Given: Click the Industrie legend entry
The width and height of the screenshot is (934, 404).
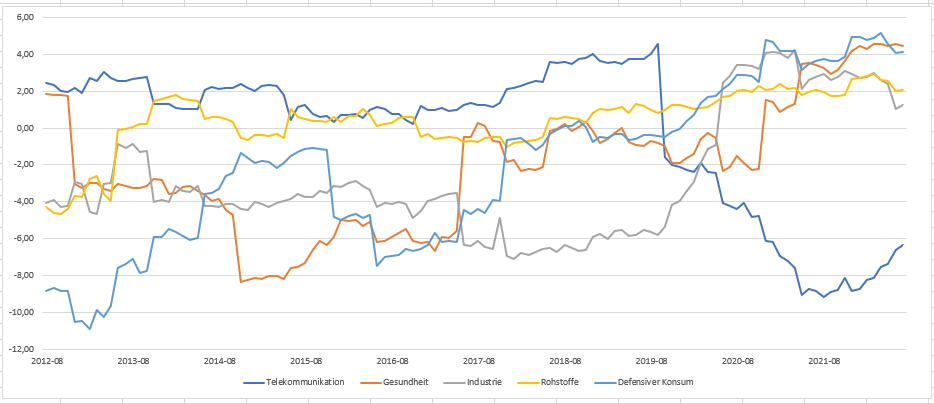Looking at the screenshot, I should (487, 382).
